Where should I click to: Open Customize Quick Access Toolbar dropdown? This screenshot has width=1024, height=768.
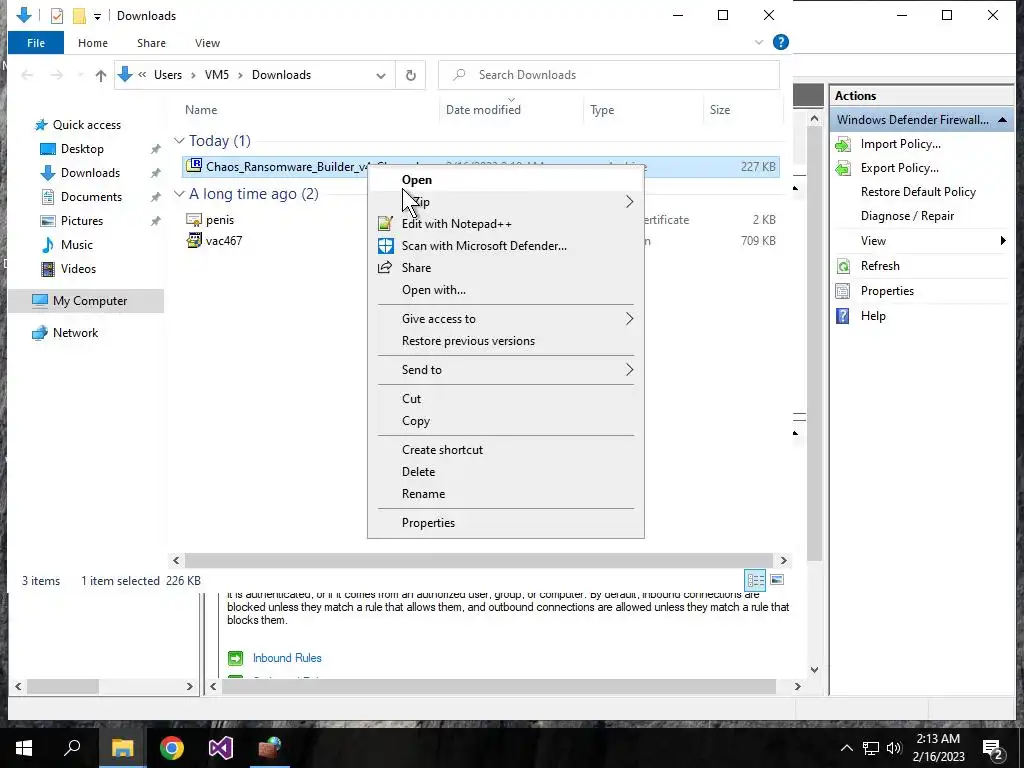point(97,17)
